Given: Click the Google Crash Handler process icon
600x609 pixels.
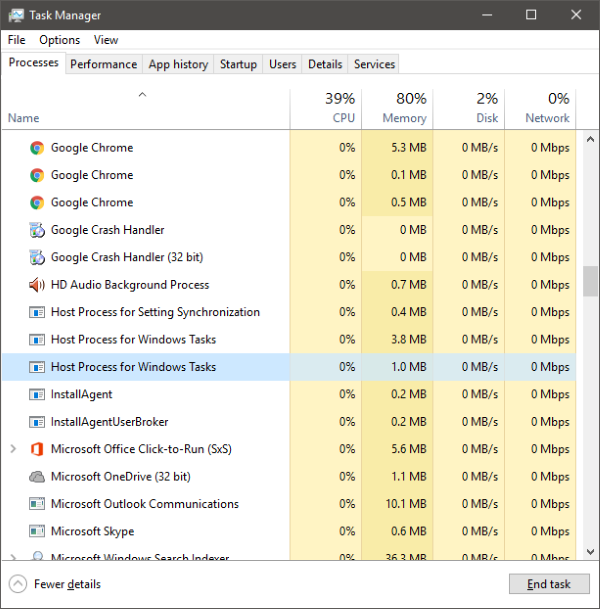Looking at the screenshot, I should point(37,230).
